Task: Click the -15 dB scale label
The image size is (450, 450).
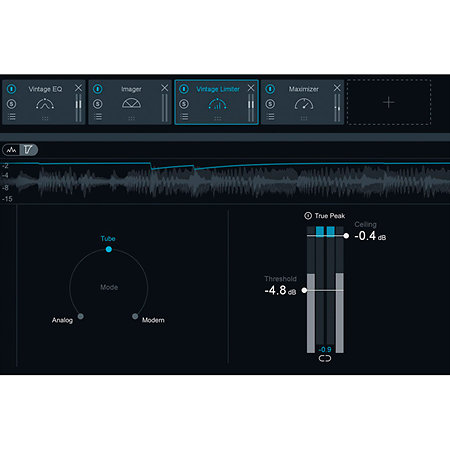Action: 7,199
